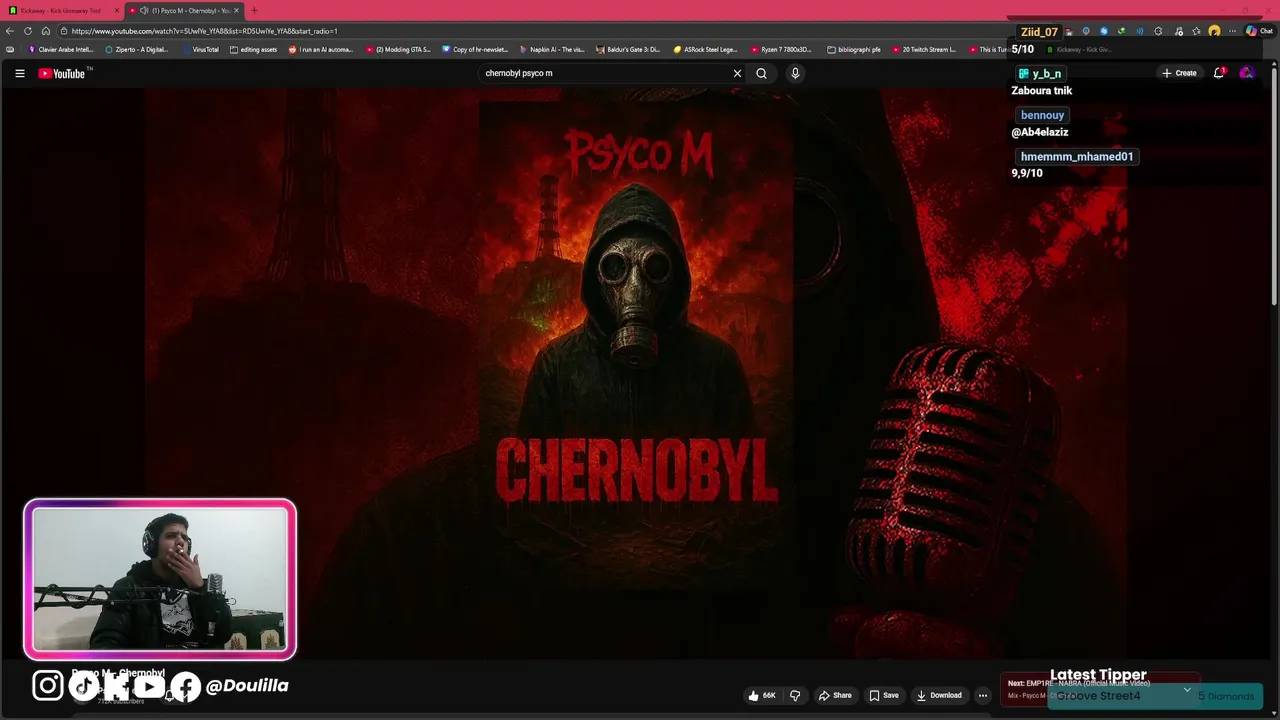Open the Copy of hr-newslet bookmark
1280x720 pixels.
click(475, 49)
